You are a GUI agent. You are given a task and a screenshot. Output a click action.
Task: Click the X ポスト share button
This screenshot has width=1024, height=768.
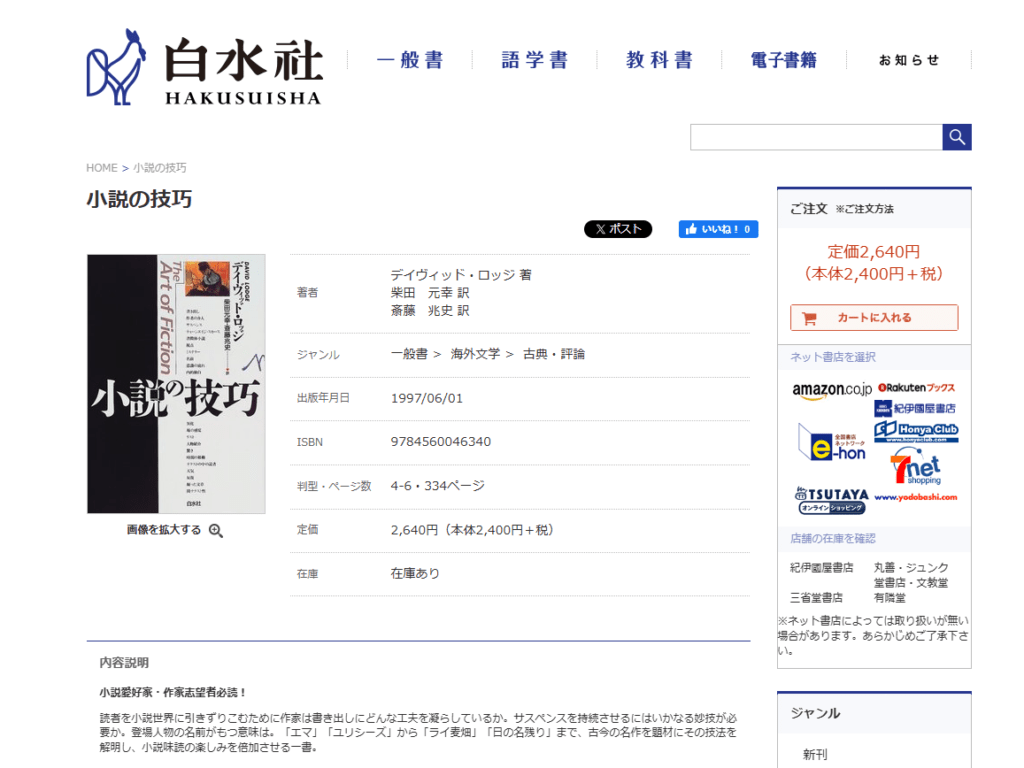[618, 229]
